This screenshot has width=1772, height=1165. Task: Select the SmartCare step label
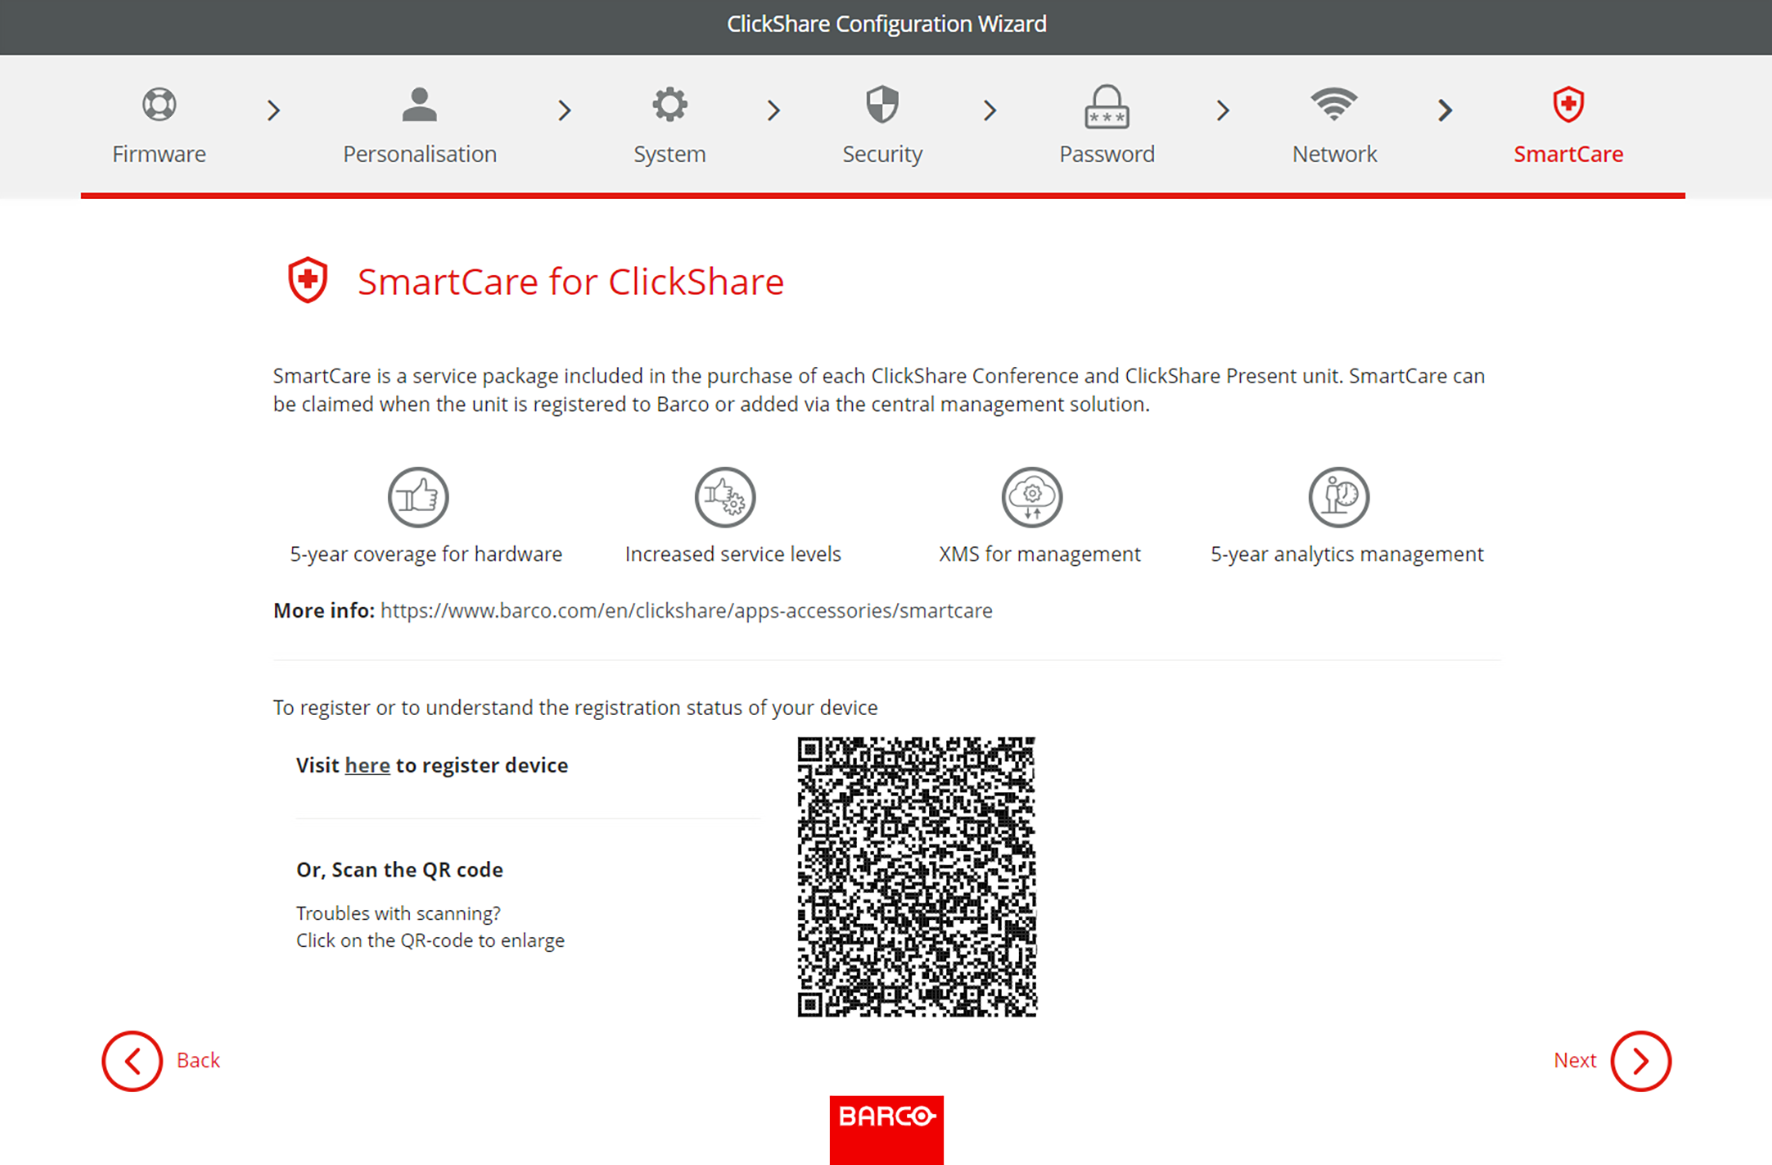tap(1568, 154)
